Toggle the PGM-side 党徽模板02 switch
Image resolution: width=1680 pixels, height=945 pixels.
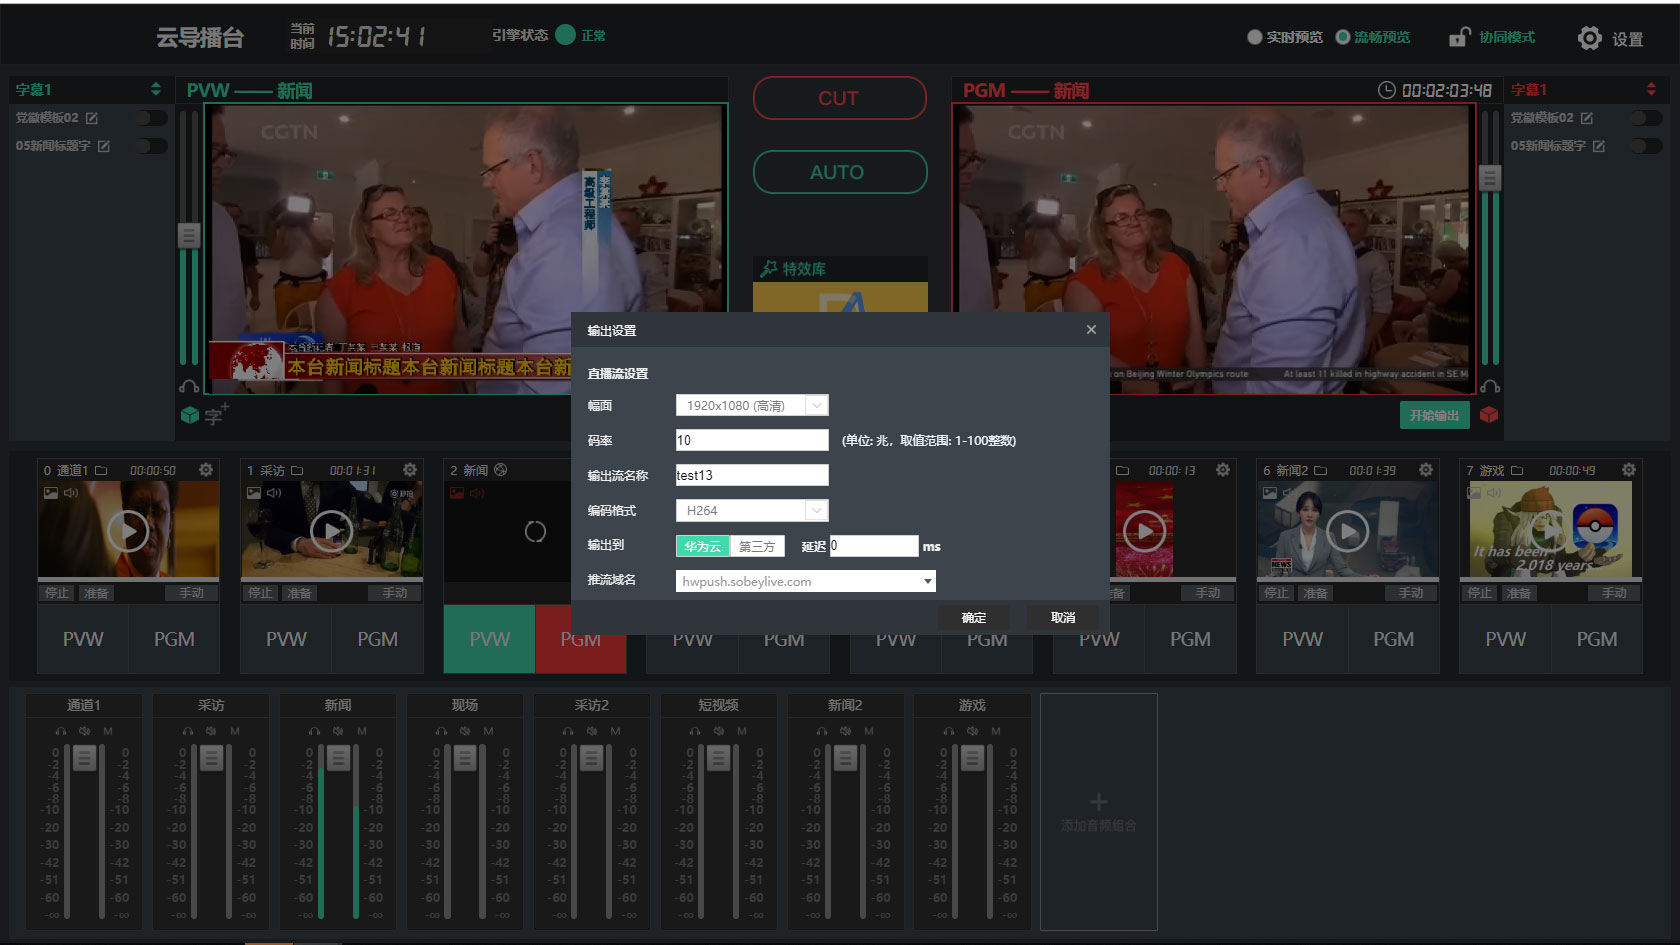click(x=1646, y=118)
